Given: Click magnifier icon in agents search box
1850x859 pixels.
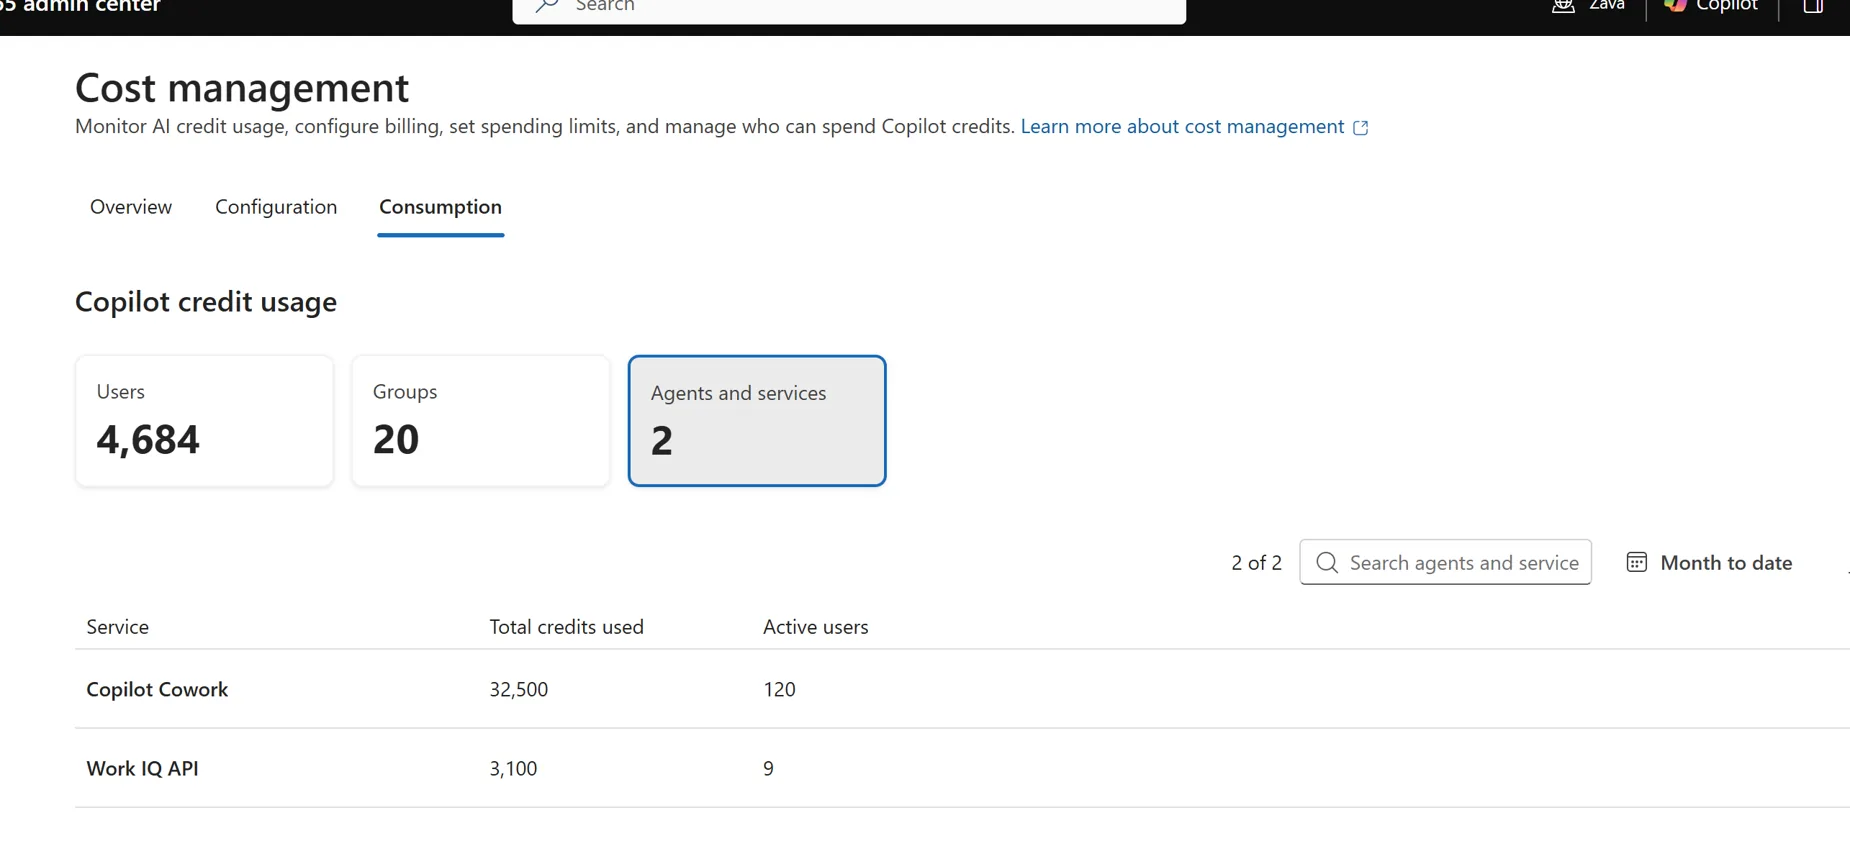Looking at the screenshot, I should tap(1327, 562).
